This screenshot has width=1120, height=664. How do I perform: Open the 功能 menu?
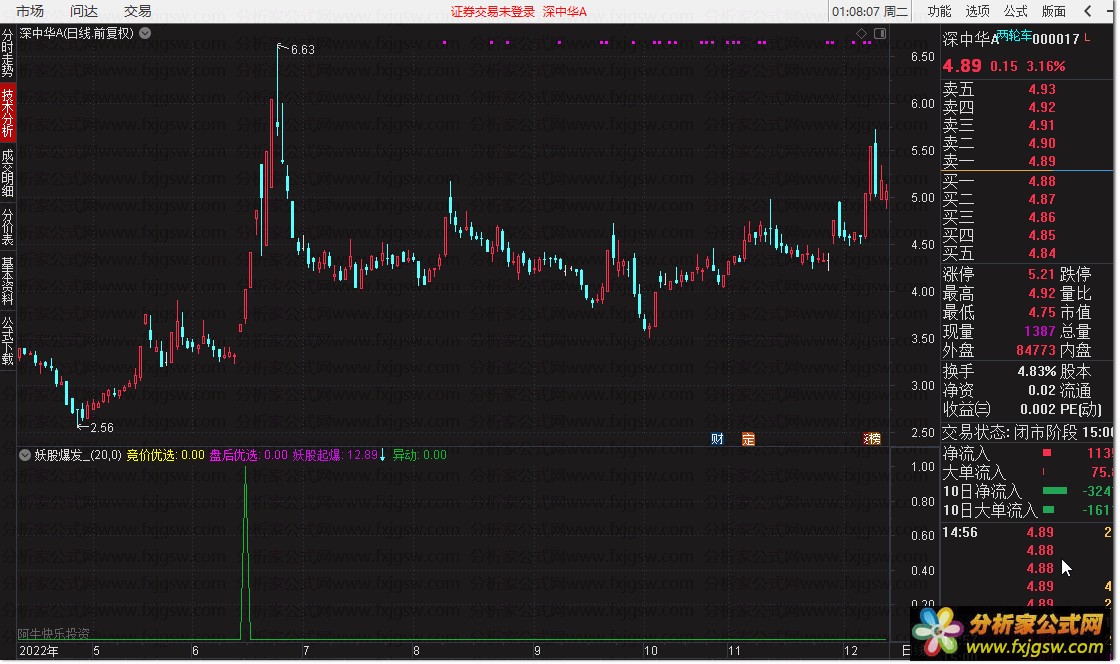coord(939,11)
